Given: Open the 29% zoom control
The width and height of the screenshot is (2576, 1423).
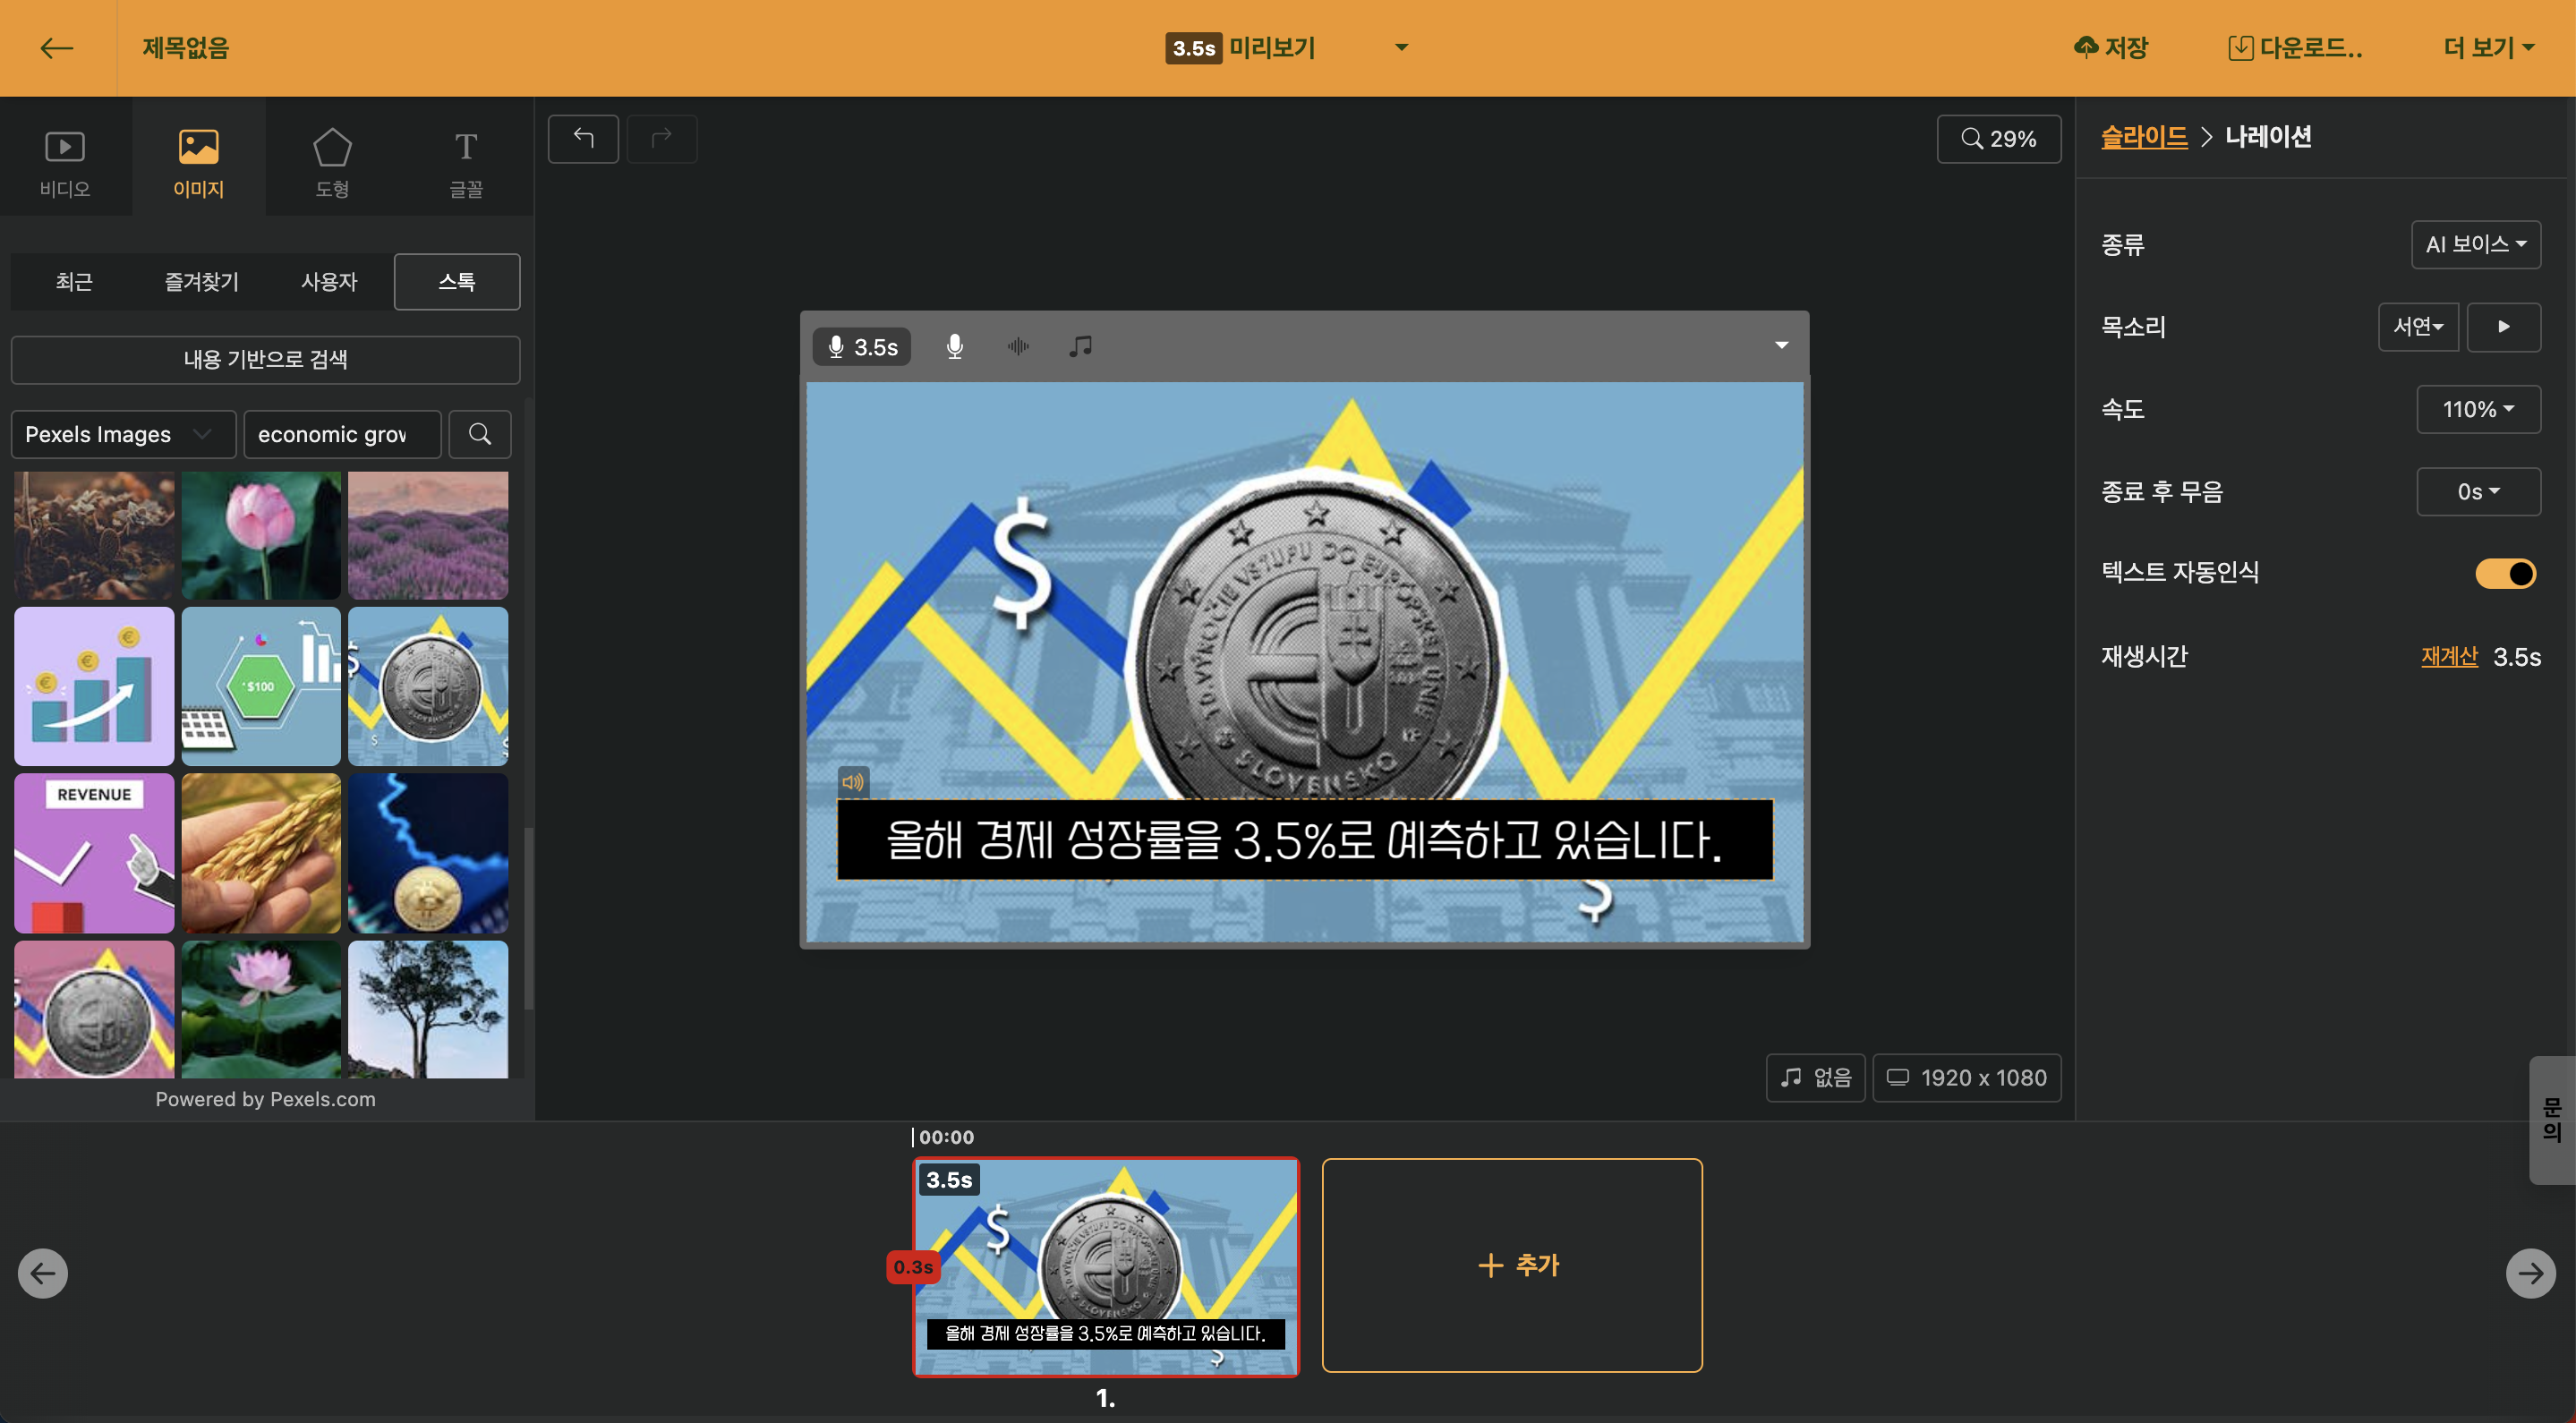Looking at the screenshot, I should [x=1998, y=139].
